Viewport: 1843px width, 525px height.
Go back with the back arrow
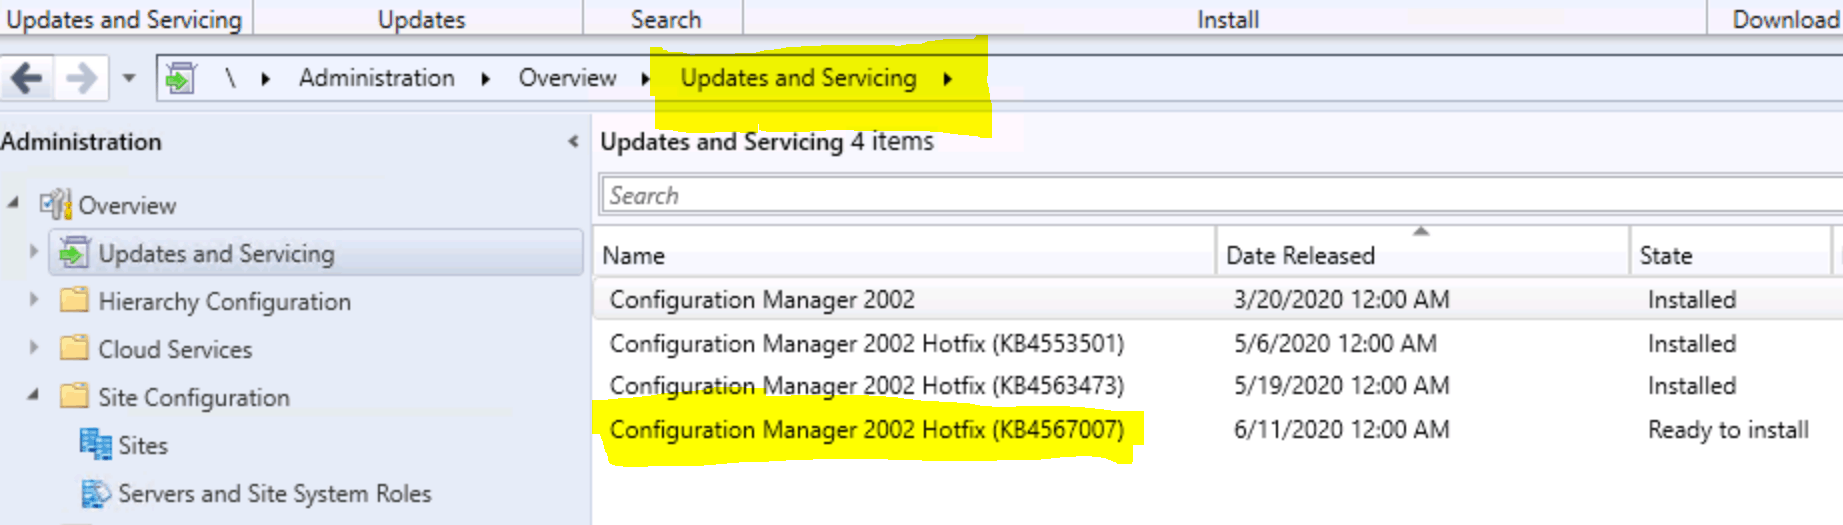(27, 77)
